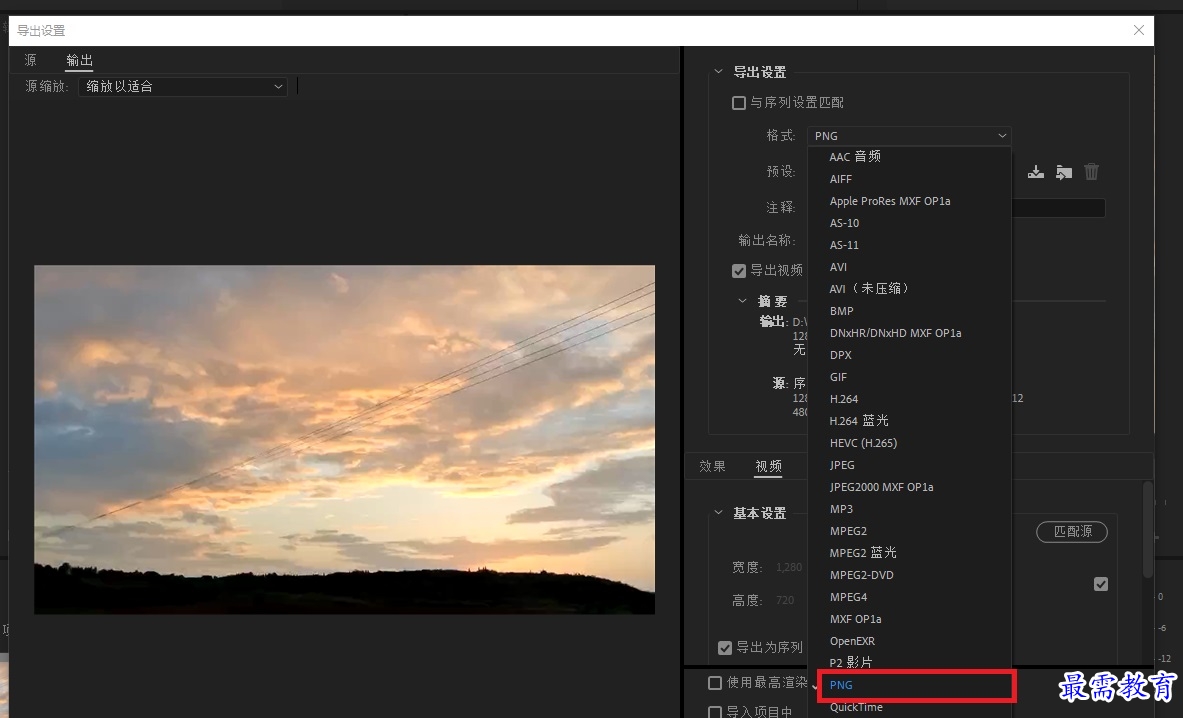1183x718 pixels.
Task: Click the sunset preview image
Action: pos(344,439)
